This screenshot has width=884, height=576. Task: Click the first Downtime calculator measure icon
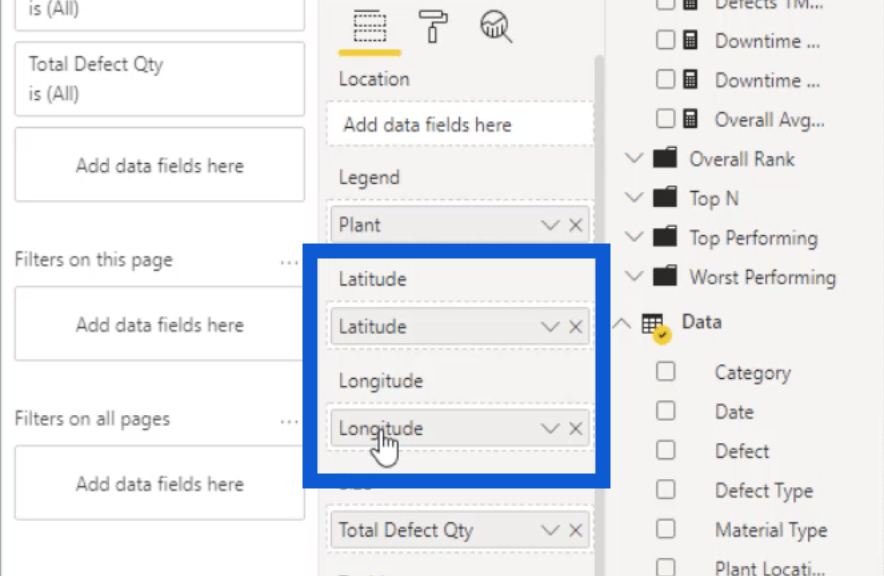(691, 40)
